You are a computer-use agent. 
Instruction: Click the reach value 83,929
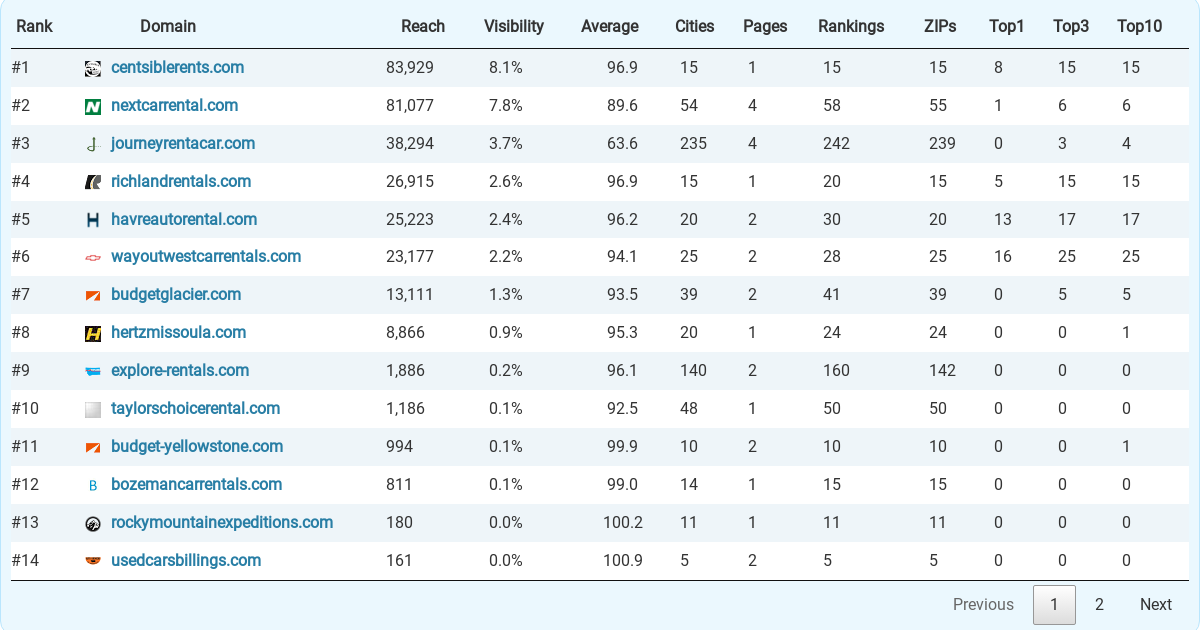pyautogui.click(x=410, y=67)
